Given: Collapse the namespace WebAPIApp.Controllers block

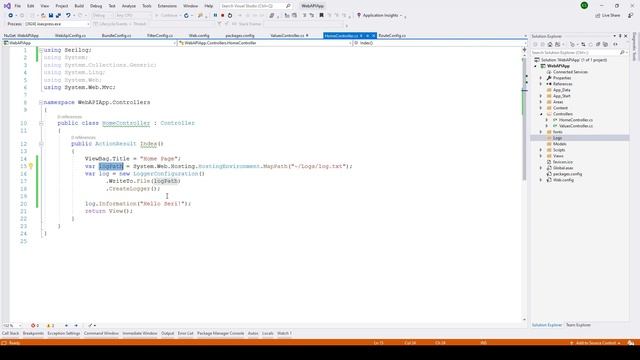Looking at the screenshot, I should [x=40, y=102].
